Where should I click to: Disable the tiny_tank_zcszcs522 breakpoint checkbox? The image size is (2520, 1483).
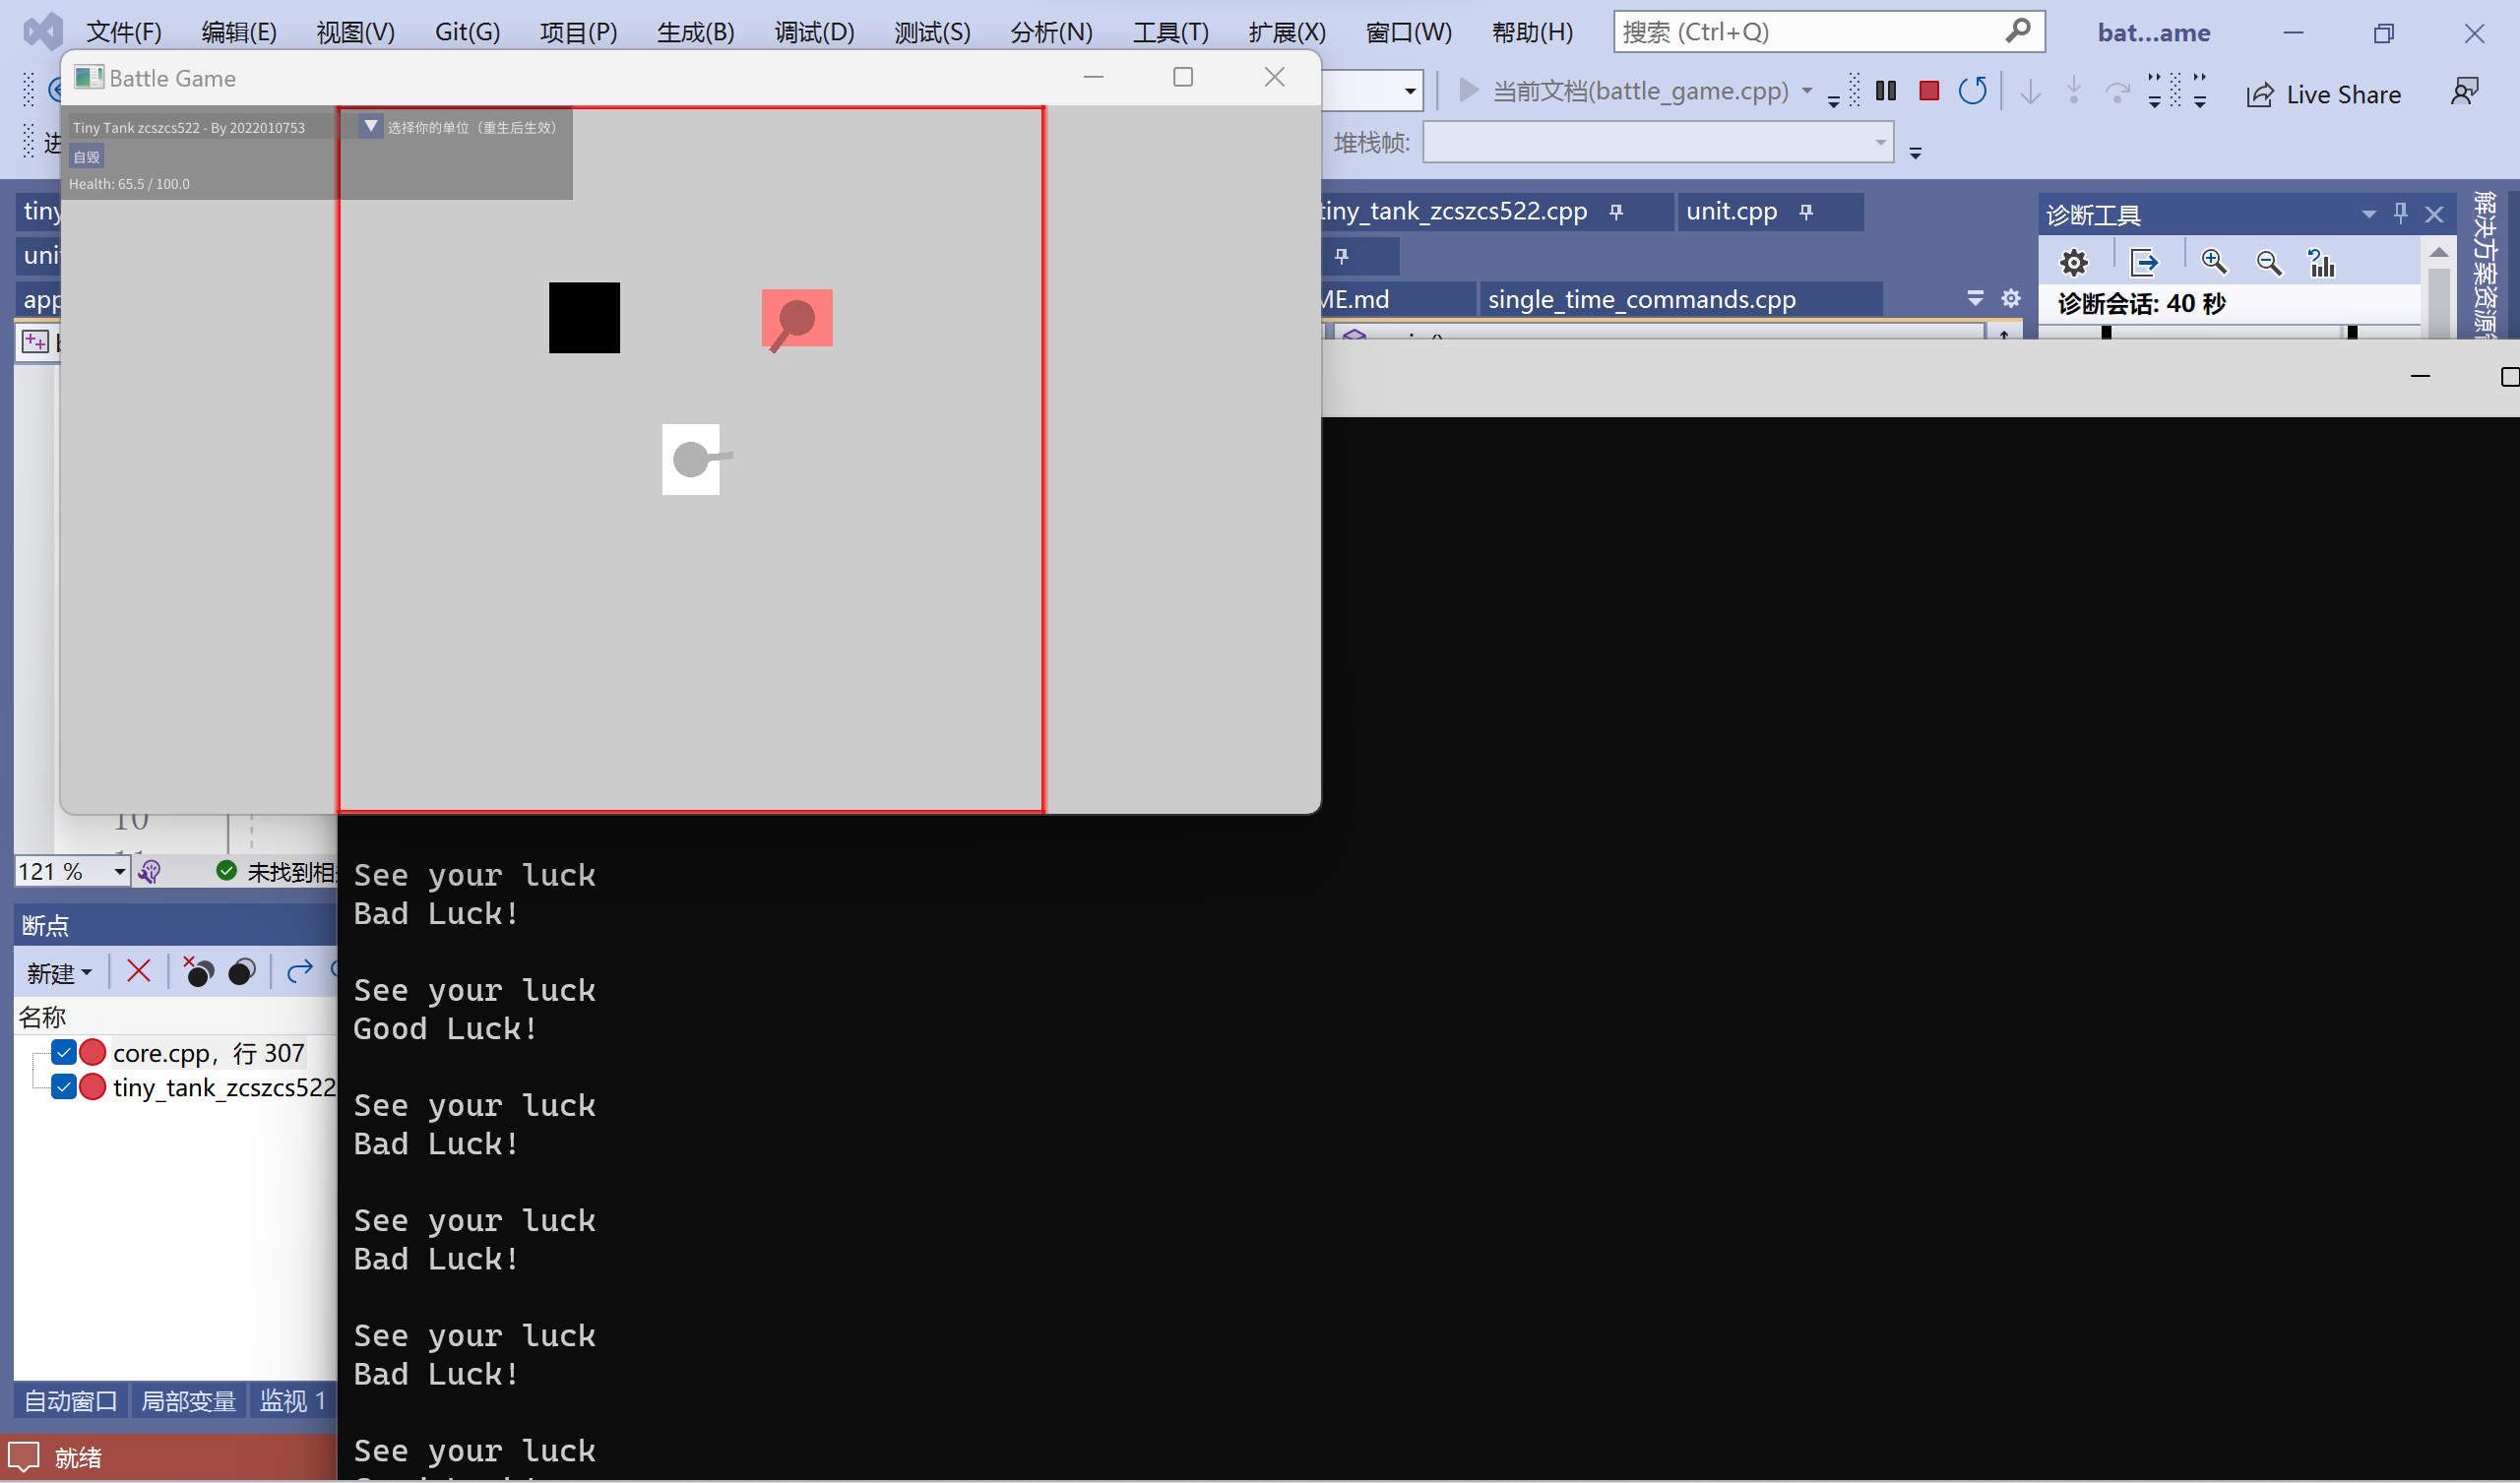click(64, 1087)
